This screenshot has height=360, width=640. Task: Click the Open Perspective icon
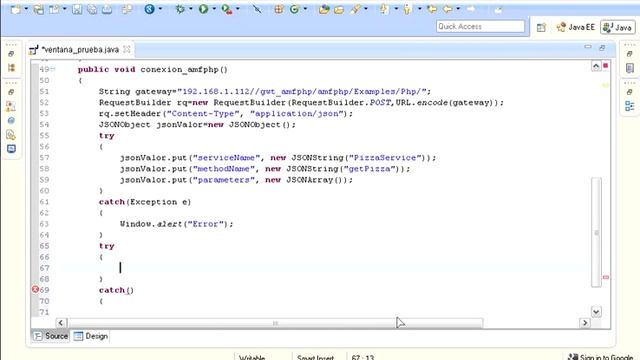[x=541, y=27]
